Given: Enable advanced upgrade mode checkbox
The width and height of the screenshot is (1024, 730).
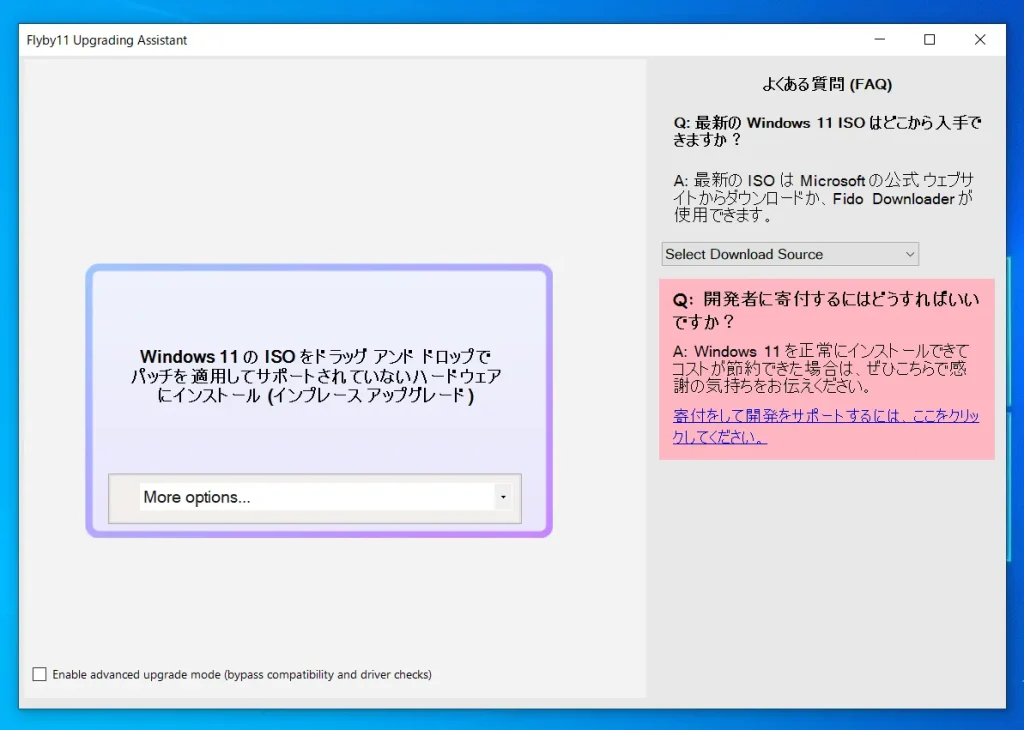Looking at the screenshot, I should point(40,674).
